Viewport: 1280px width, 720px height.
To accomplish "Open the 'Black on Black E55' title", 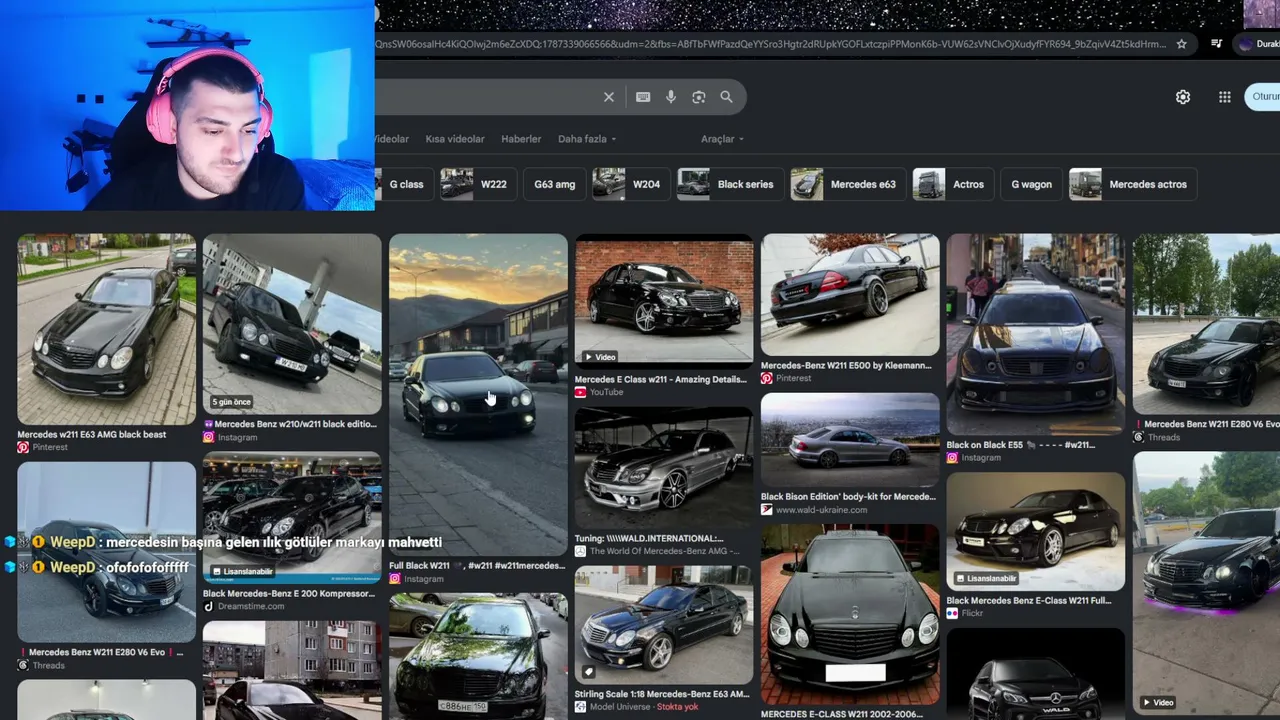I will click(x=1020, y=444).
